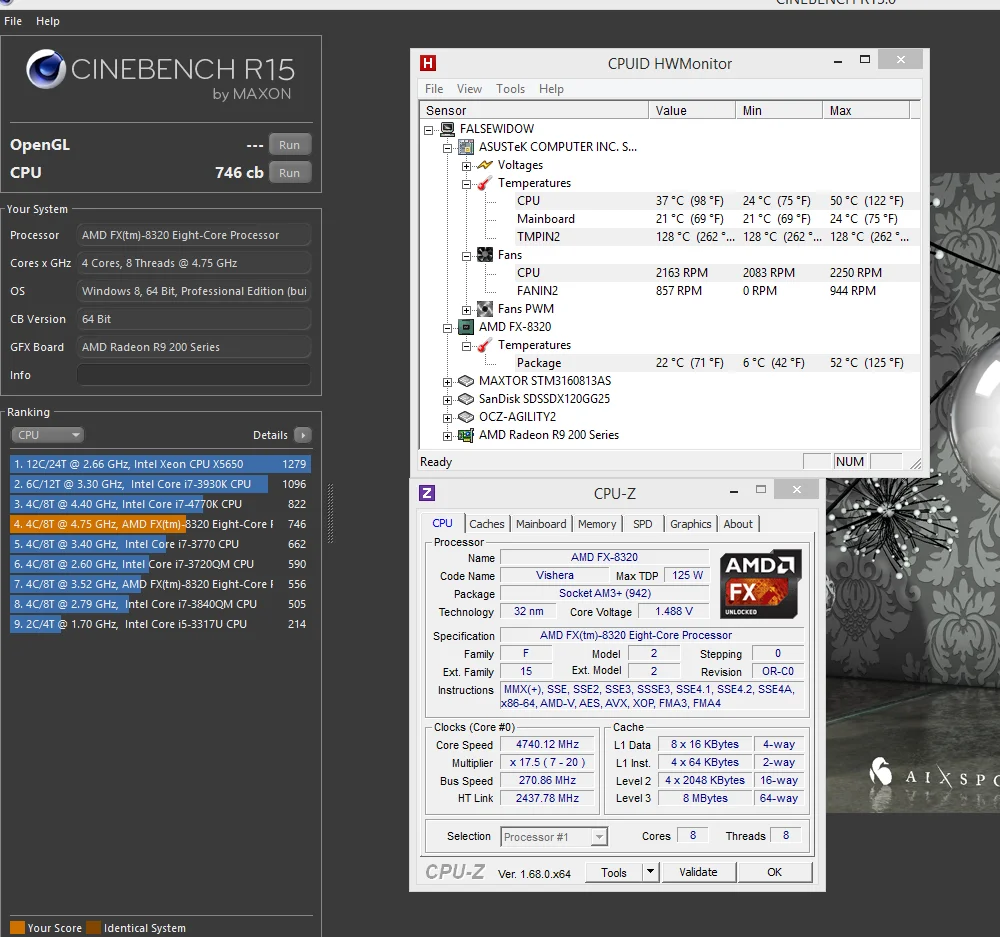Click the Fans PWM fan icon
Screen dimensions: 1000x937
485,309
